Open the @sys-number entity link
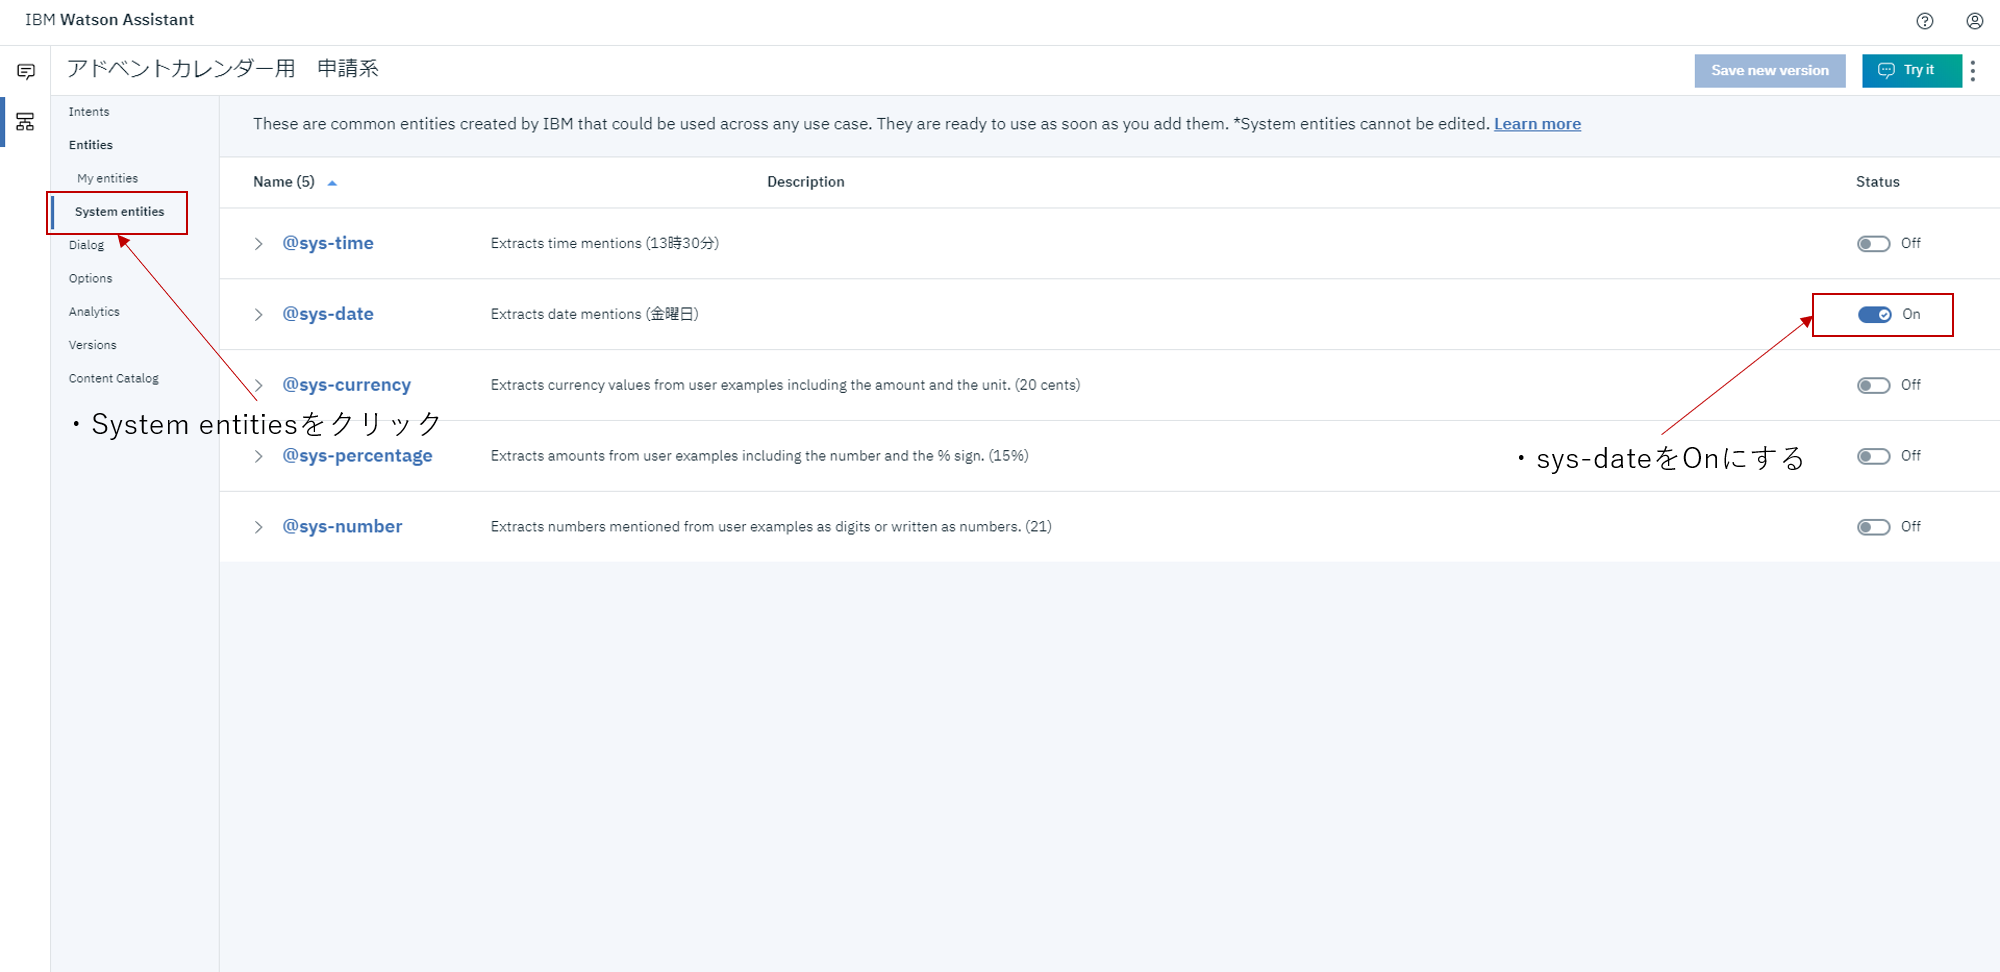This screenshot has width=2000, height=972. click(342, 527)
